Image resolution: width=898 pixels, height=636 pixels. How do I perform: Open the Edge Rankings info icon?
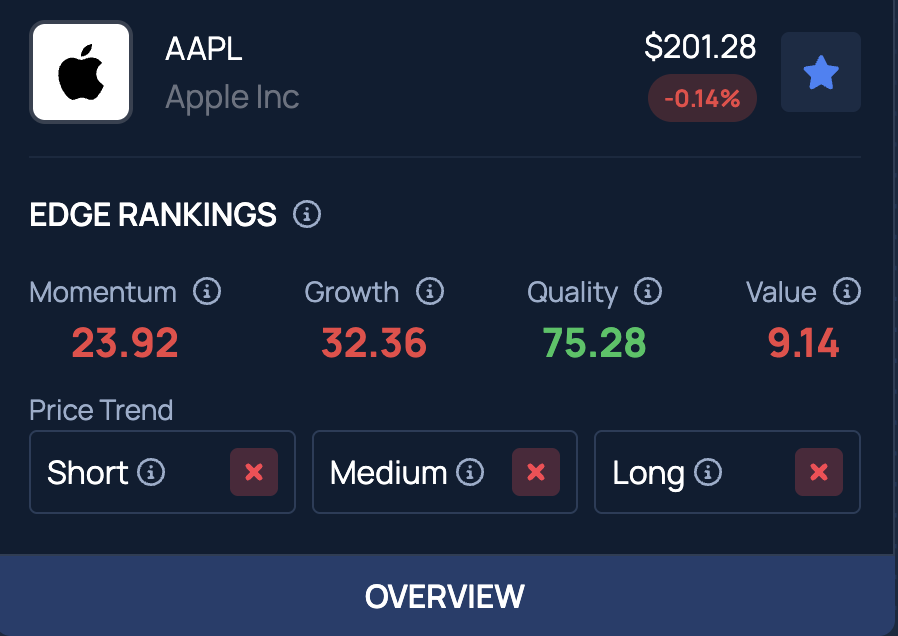click(x=307, y=215)
